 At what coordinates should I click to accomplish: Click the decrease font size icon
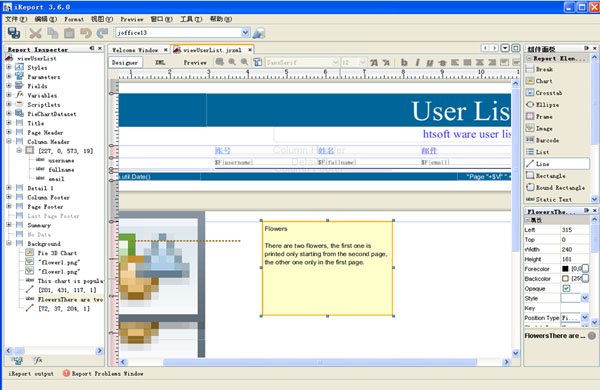(386, 62)
